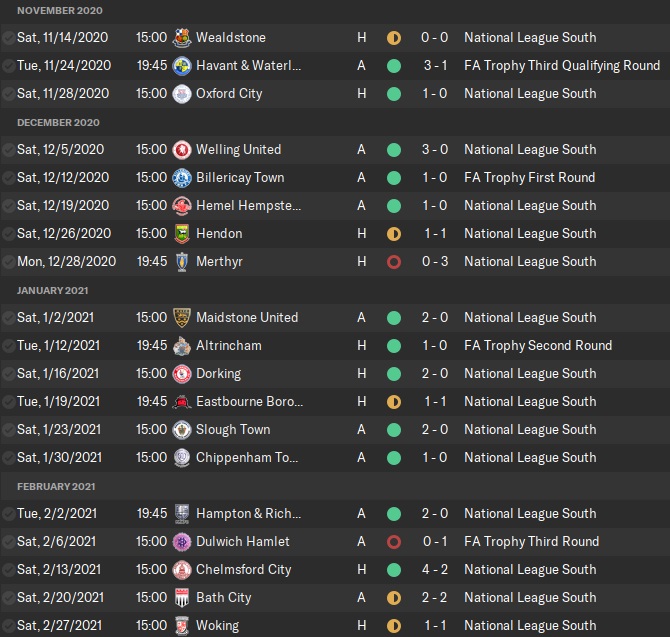Click the red loss indicator for Merthyr
The height and width of the screenshot is (637, 670).
point(394,262)
